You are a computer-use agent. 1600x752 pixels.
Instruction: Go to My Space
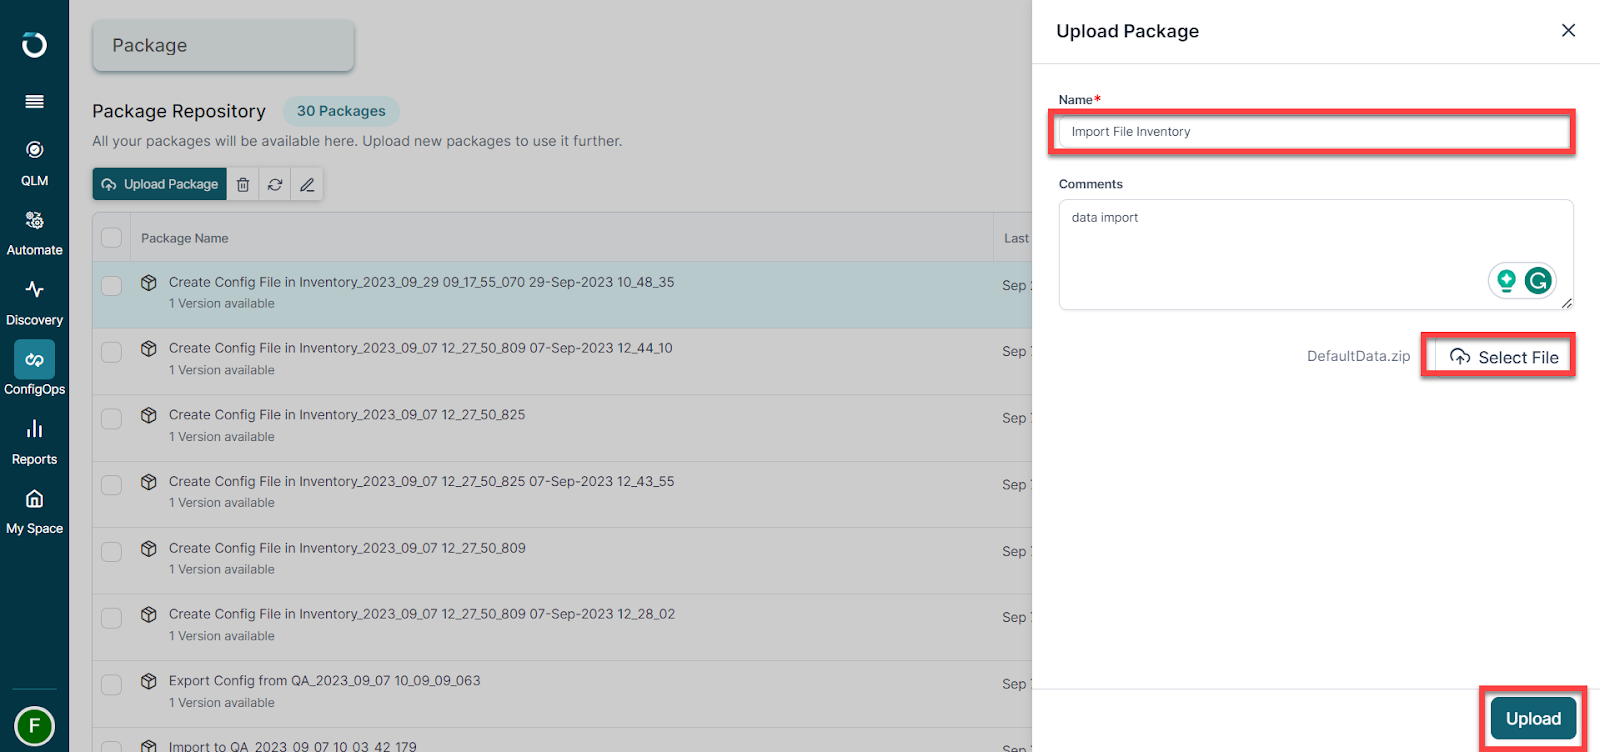click(x=34, y=511)
